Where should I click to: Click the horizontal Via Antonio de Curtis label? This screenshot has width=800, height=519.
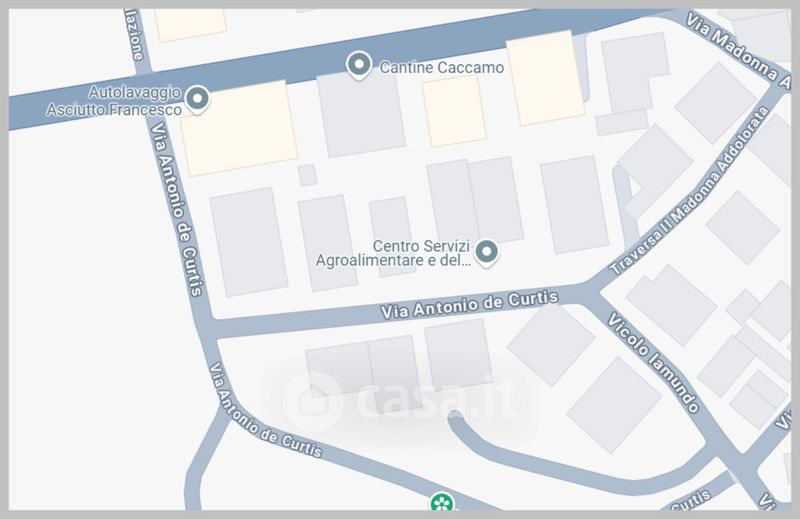470,305
